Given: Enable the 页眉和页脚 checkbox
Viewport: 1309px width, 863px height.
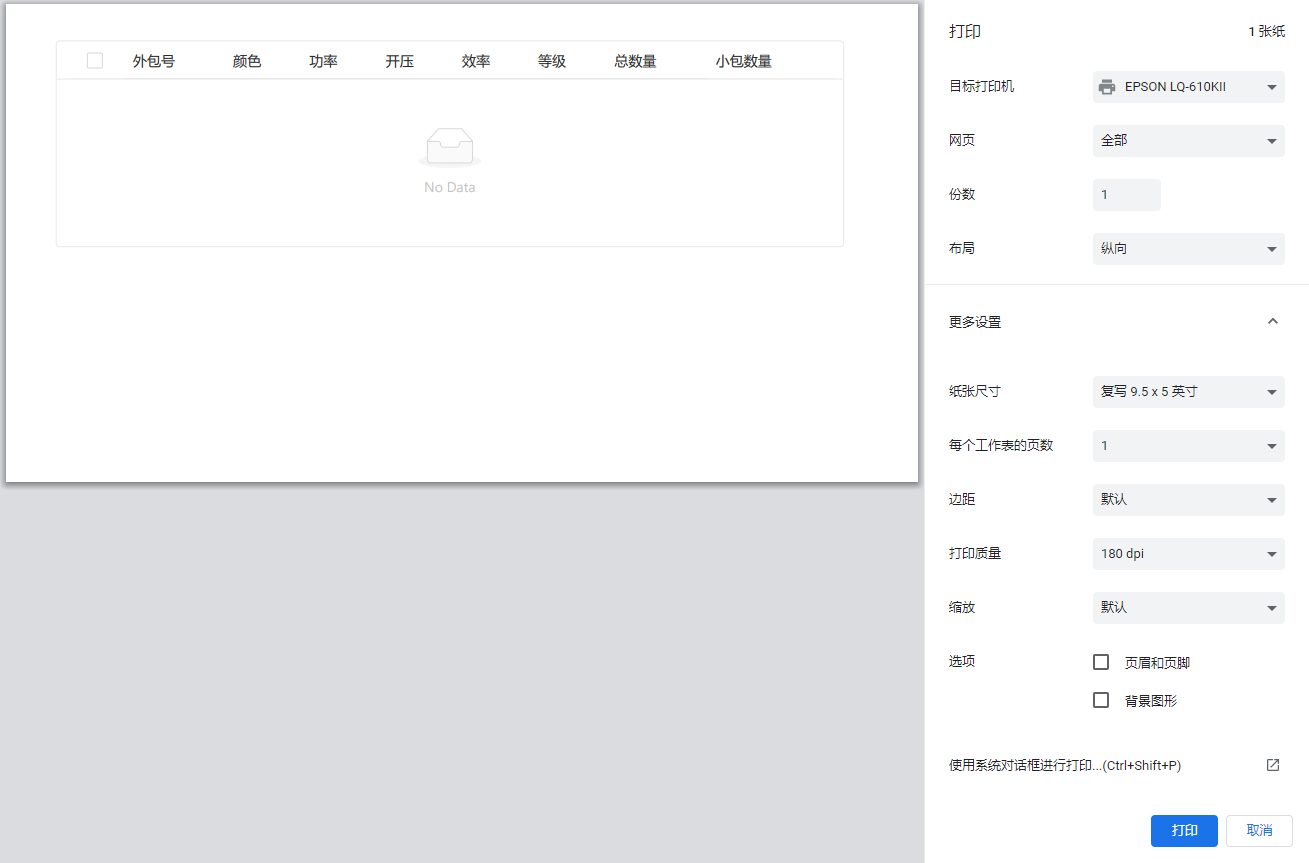Looking at the screenshot, I should [x=1101, y=661].
